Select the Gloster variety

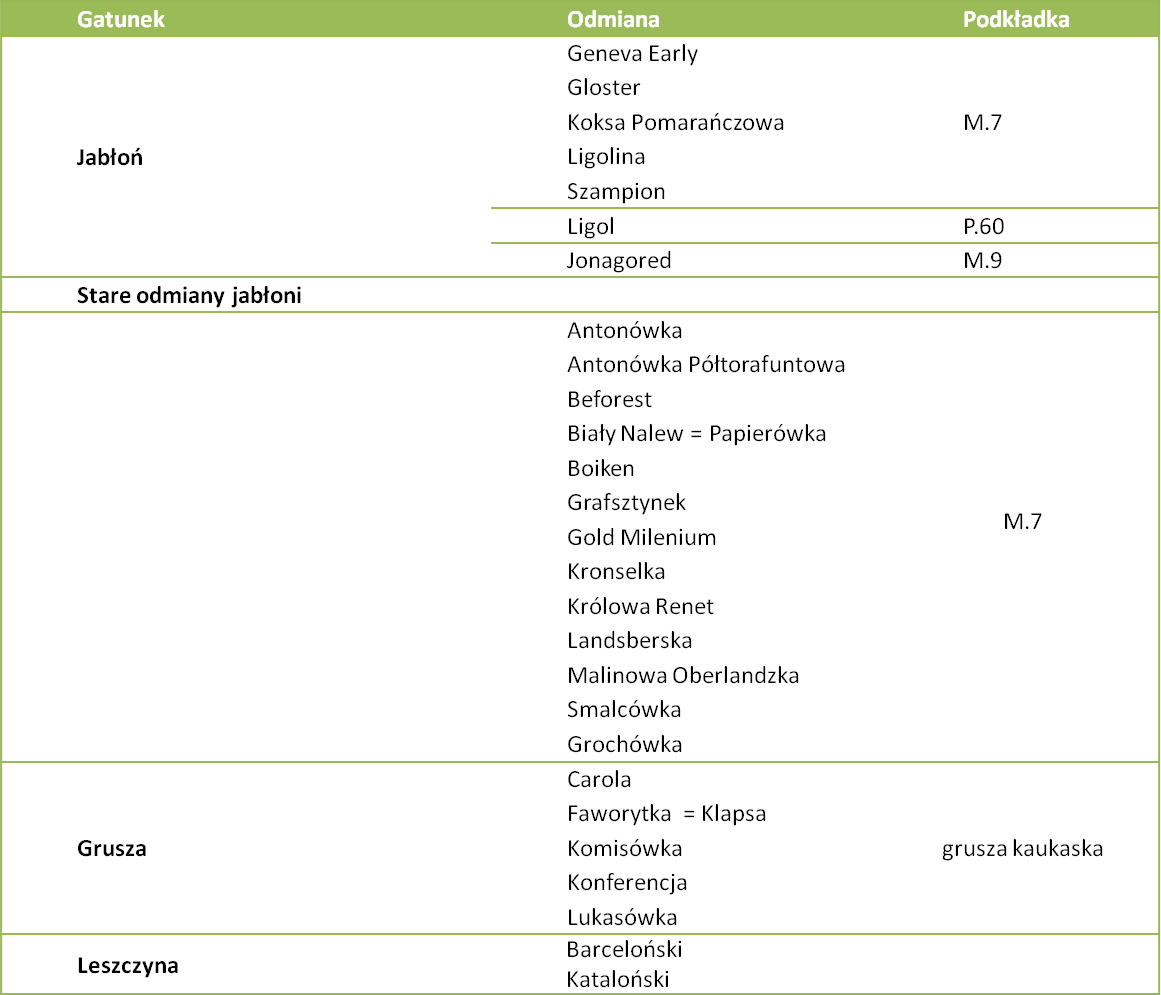603,87
